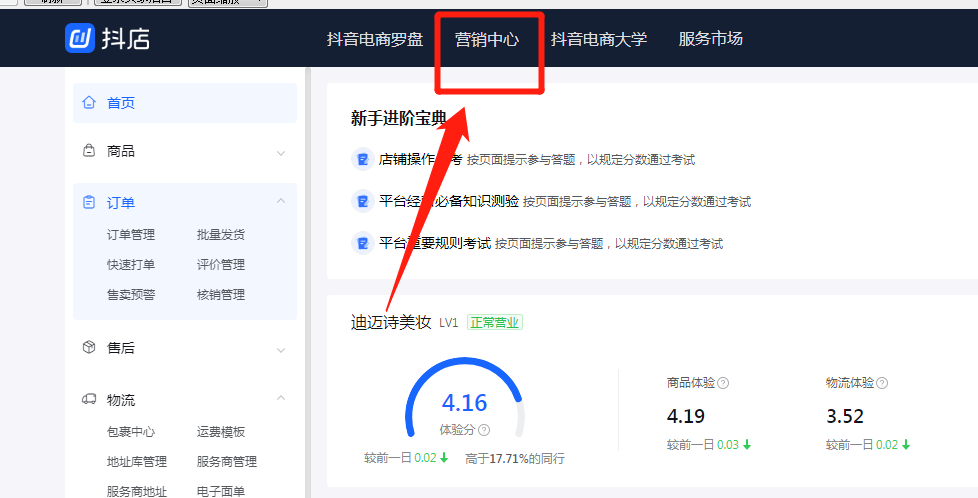Viewport: 978px width, 498px height.
Task: Click the 新手进阶宝典 heading
Action: pos(399,118)
